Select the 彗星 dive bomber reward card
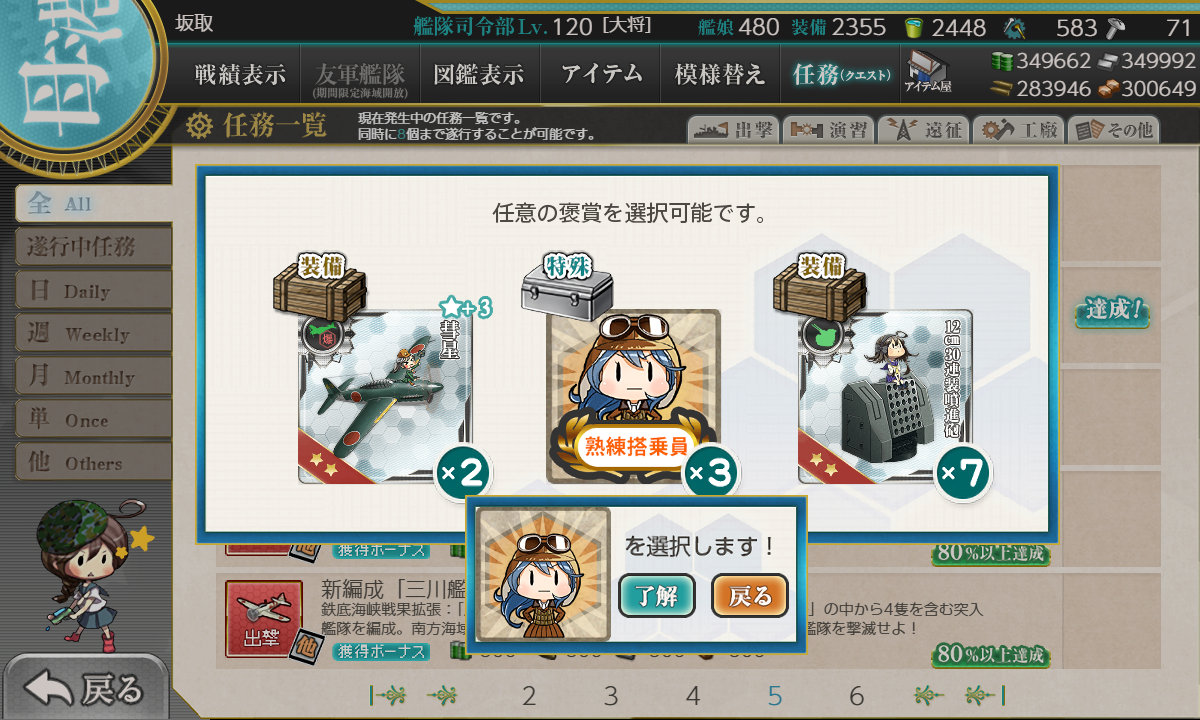1200x720 pixels. pyautogui.click(x=385, y=397)
